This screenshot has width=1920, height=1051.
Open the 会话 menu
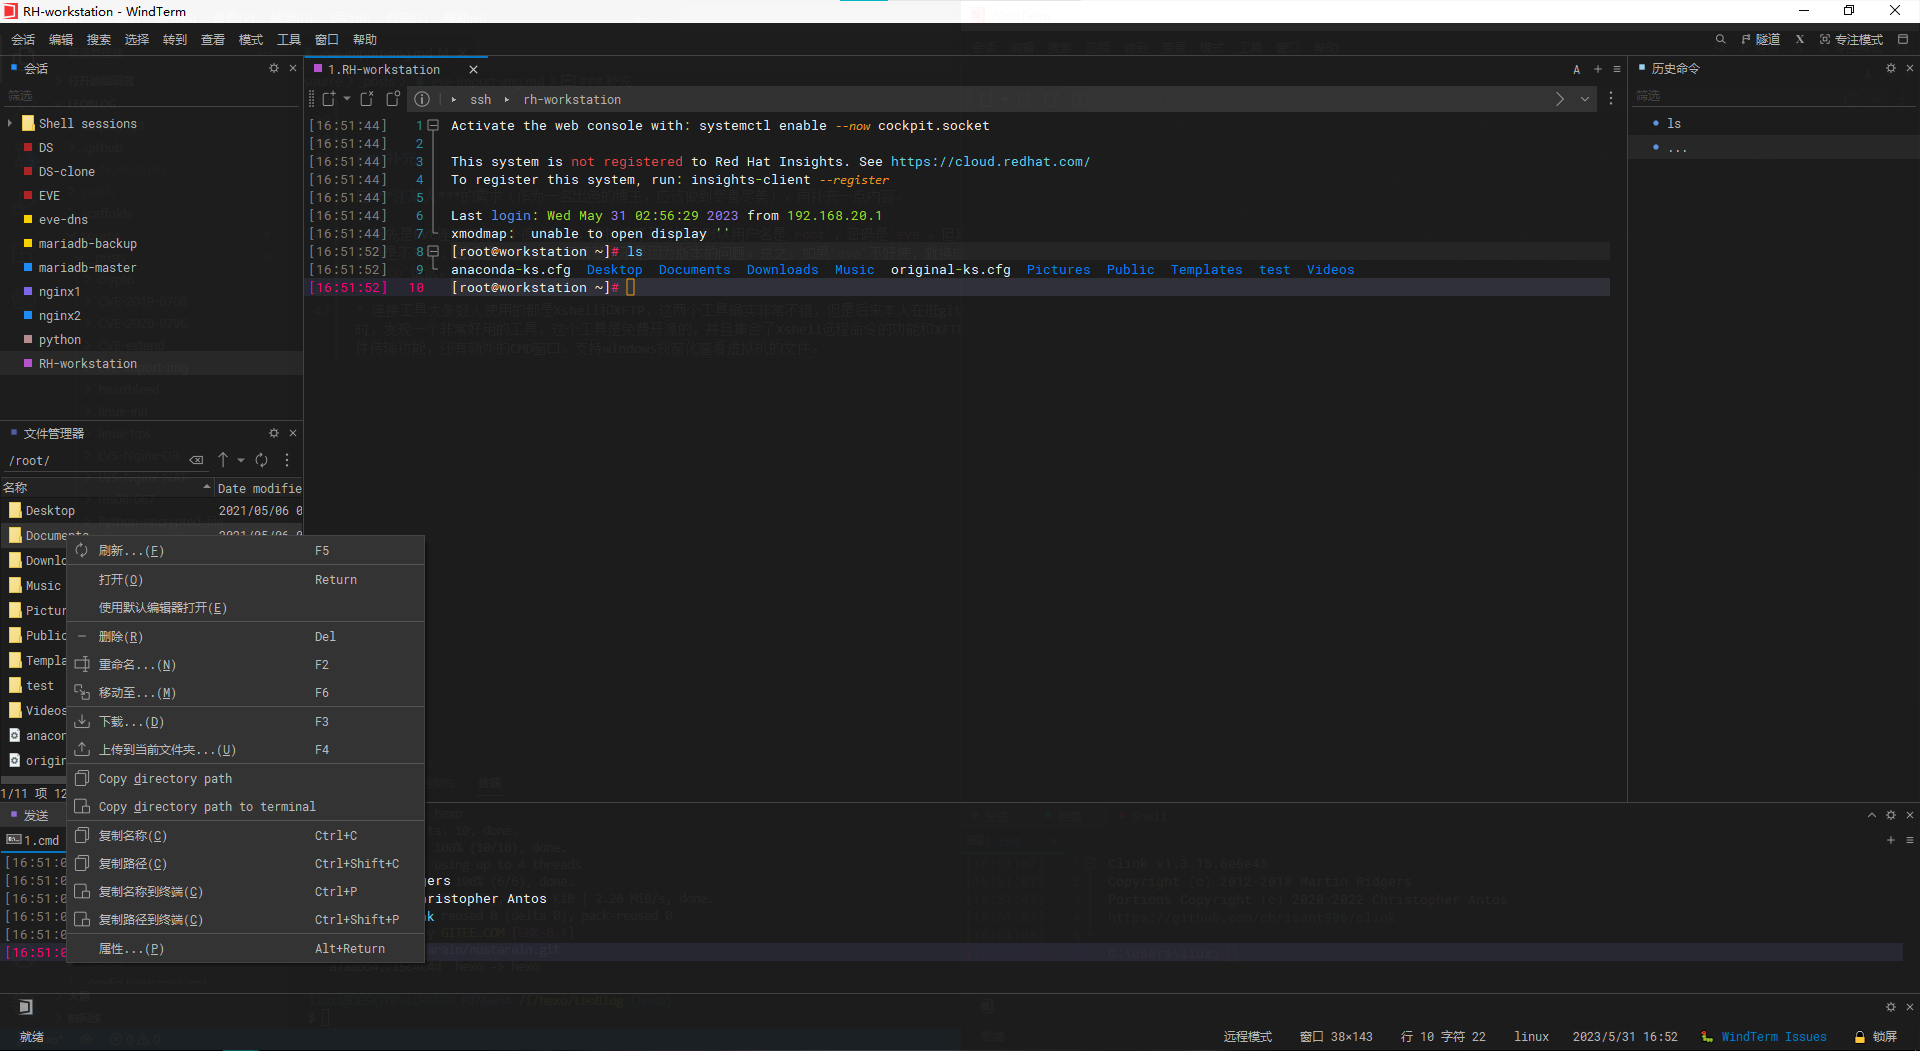click(23, 39)
